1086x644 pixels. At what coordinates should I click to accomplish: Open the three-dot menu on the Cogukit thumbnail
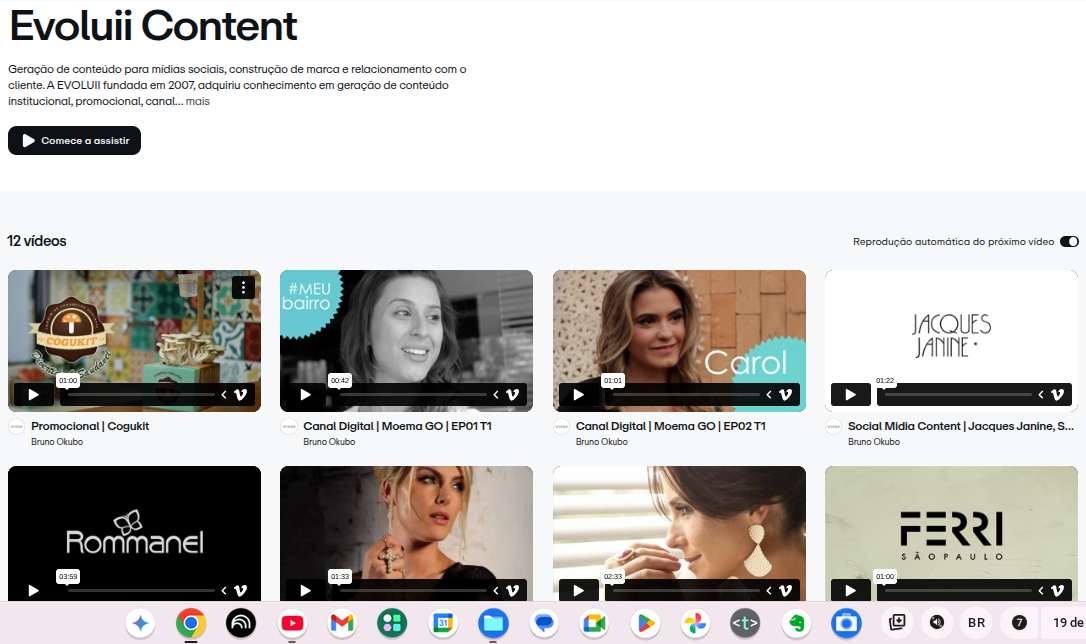pos(243,287)
